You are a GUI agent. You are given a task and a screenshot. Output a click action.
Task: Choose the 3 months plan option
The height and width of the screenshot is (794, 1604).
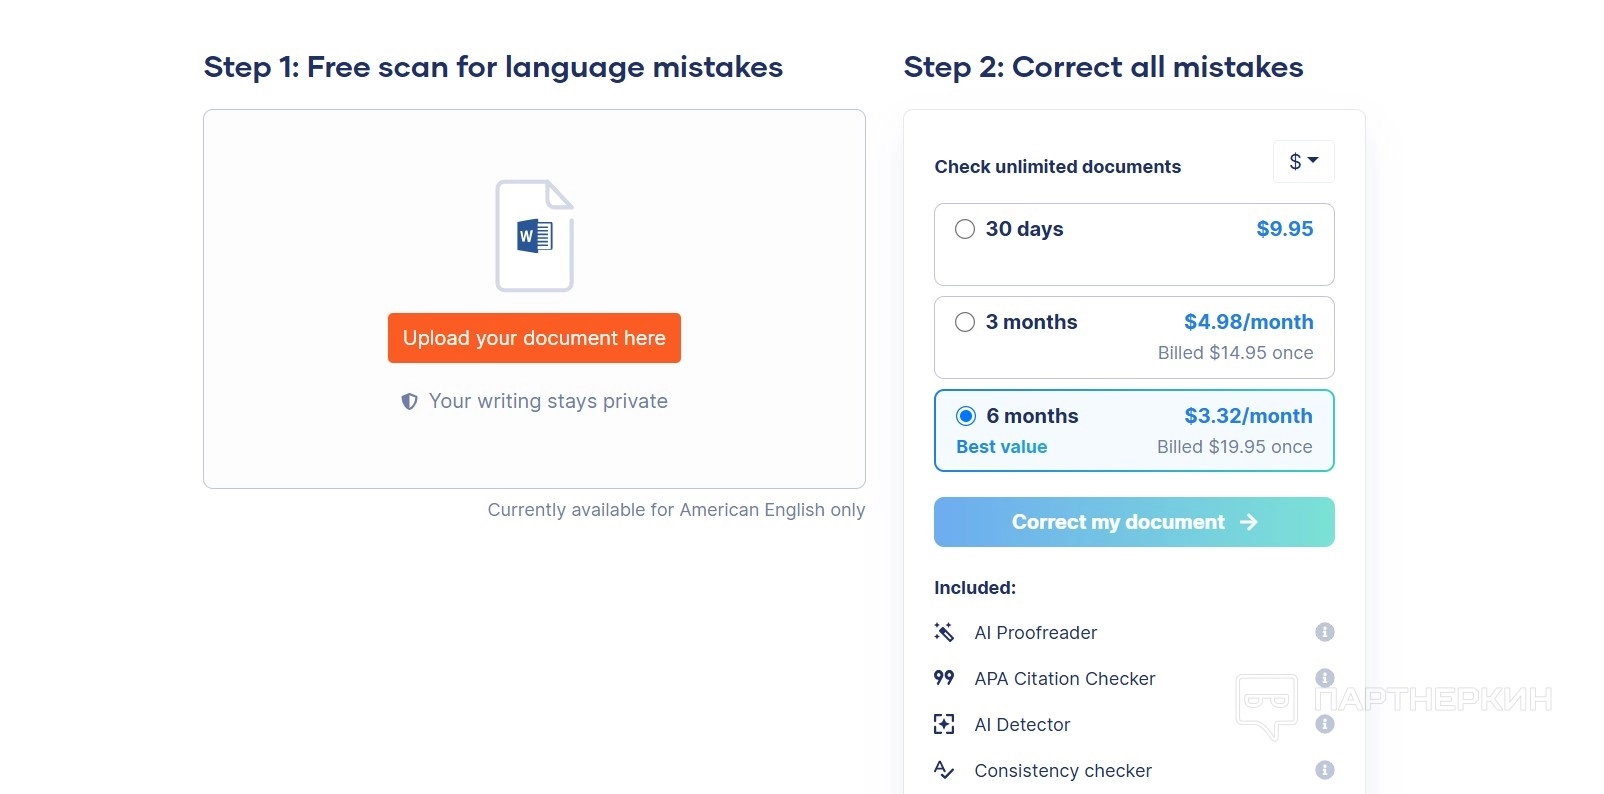(x=965, y=322)
